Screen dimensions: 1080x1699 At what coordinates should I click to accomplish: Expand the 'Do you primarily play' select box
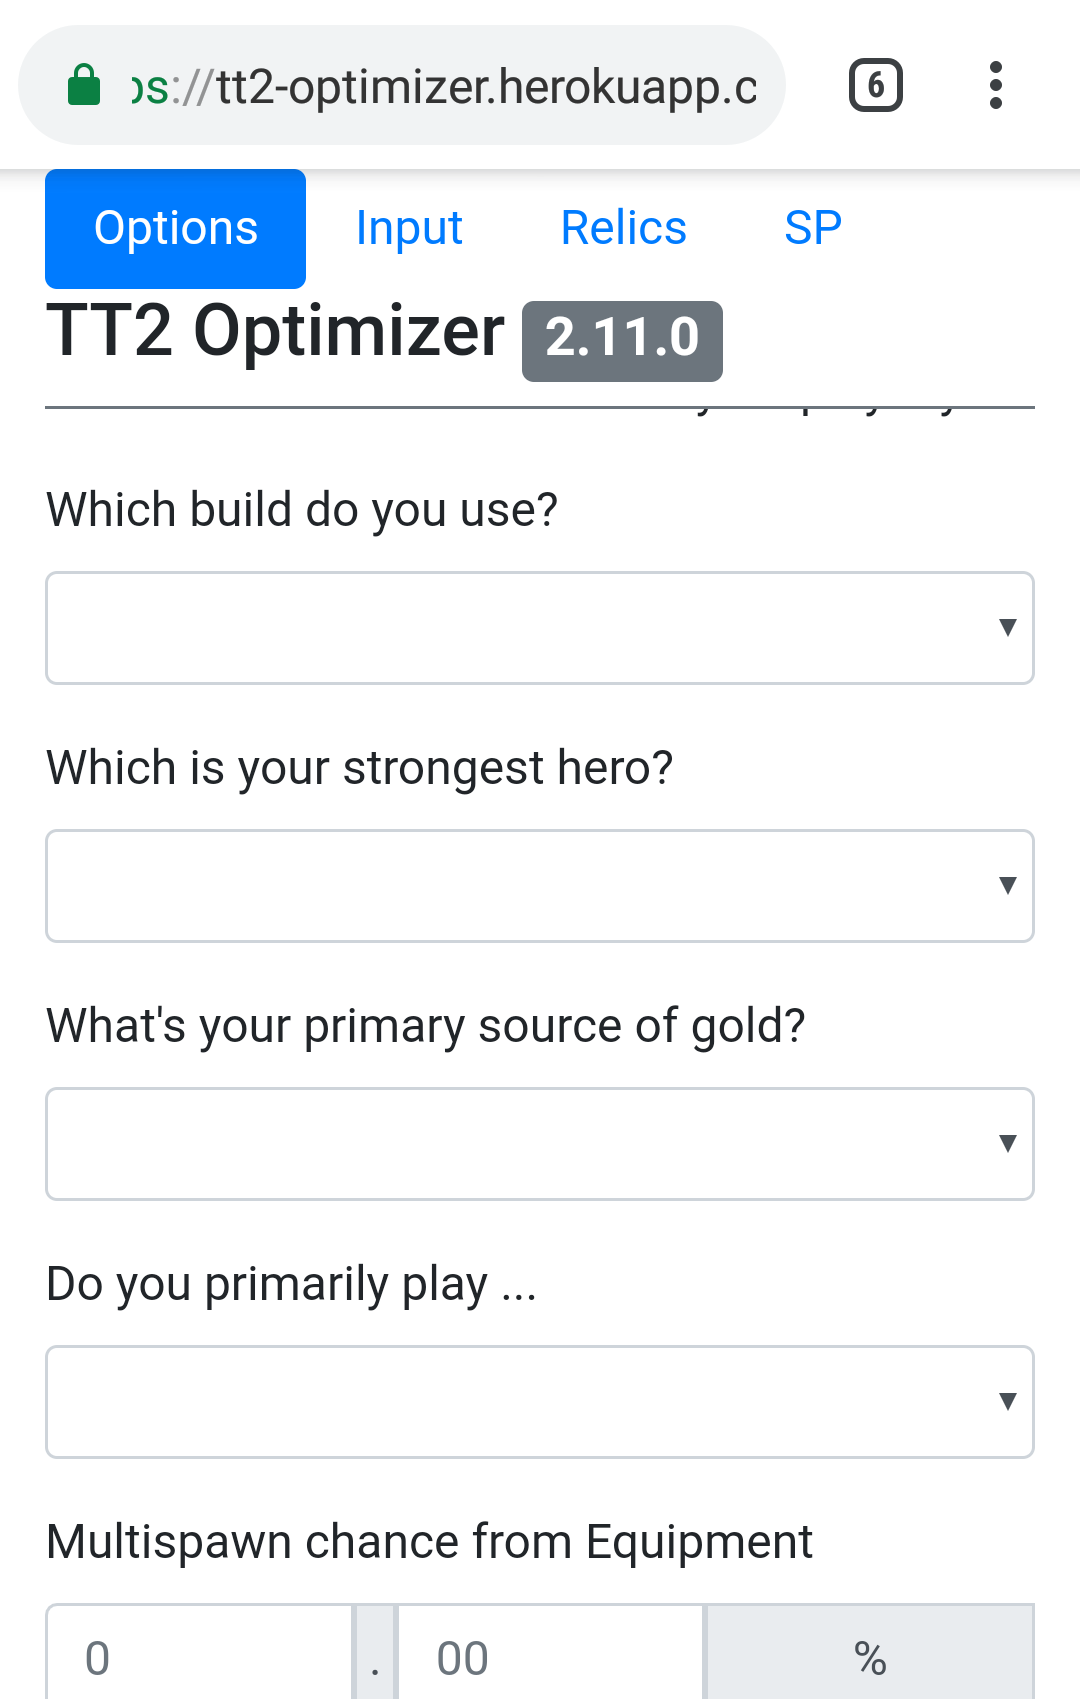[x=540, y=1402]
